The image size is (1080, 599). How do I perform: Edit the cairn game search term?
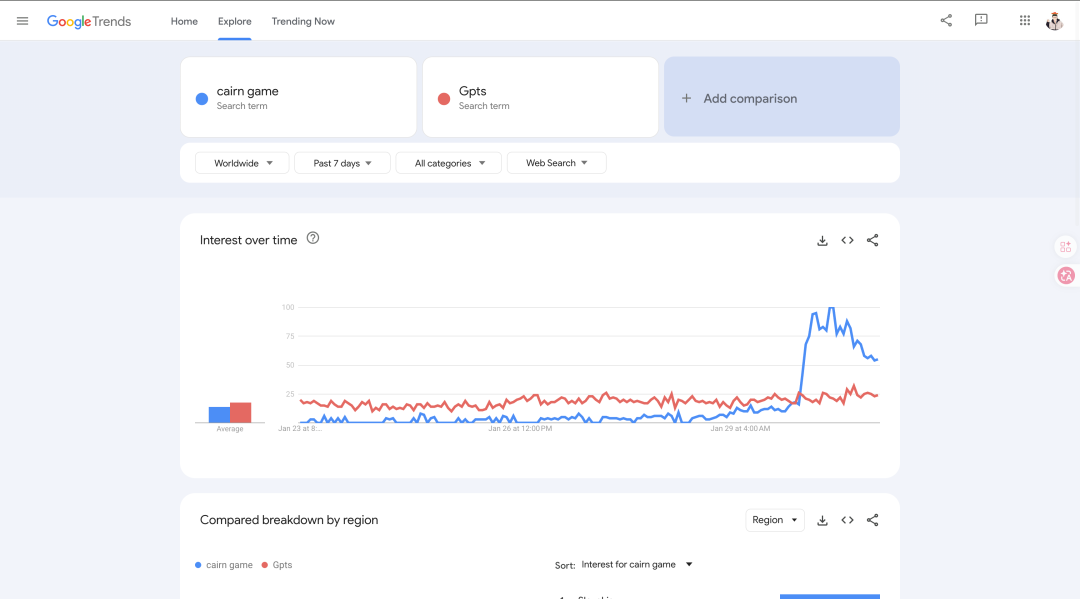pyautogui.click(x=298, y=97)
